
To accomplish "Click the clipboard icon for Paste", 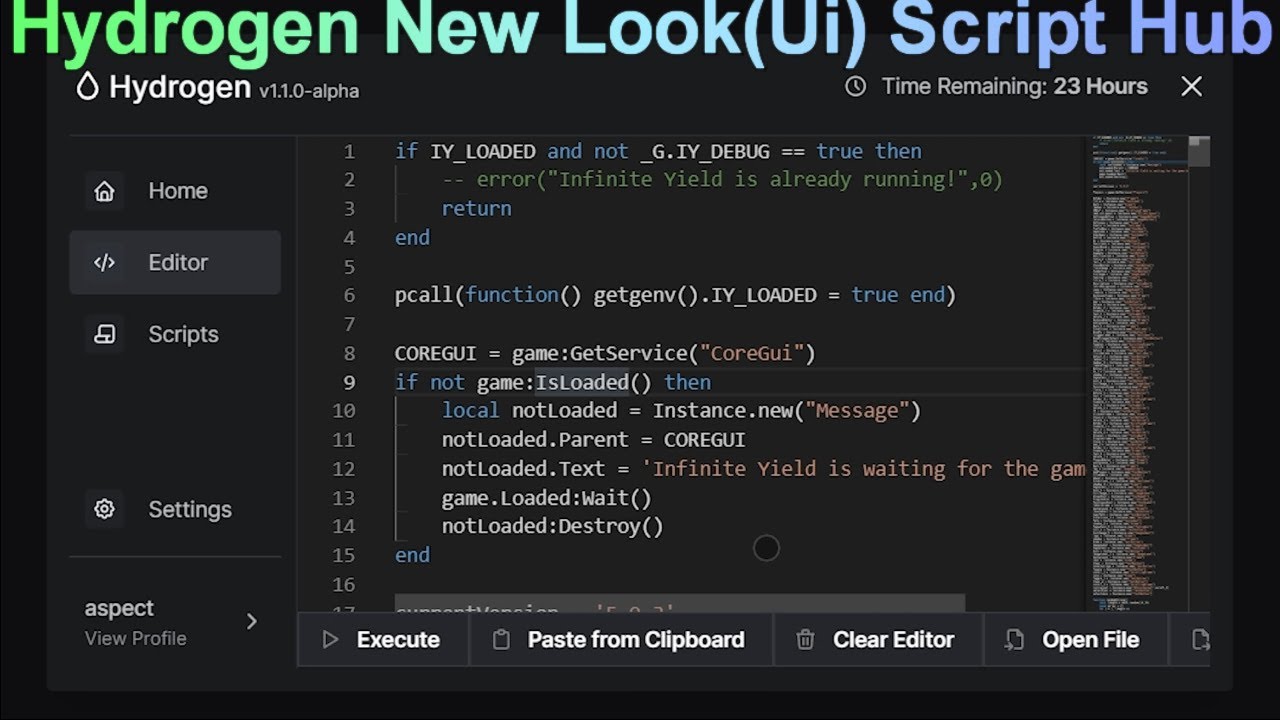I will tap(502, 640).
